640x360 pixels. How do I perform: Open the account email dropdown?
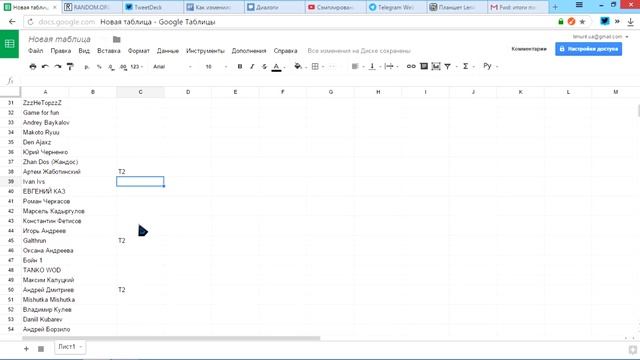[600, 36]
